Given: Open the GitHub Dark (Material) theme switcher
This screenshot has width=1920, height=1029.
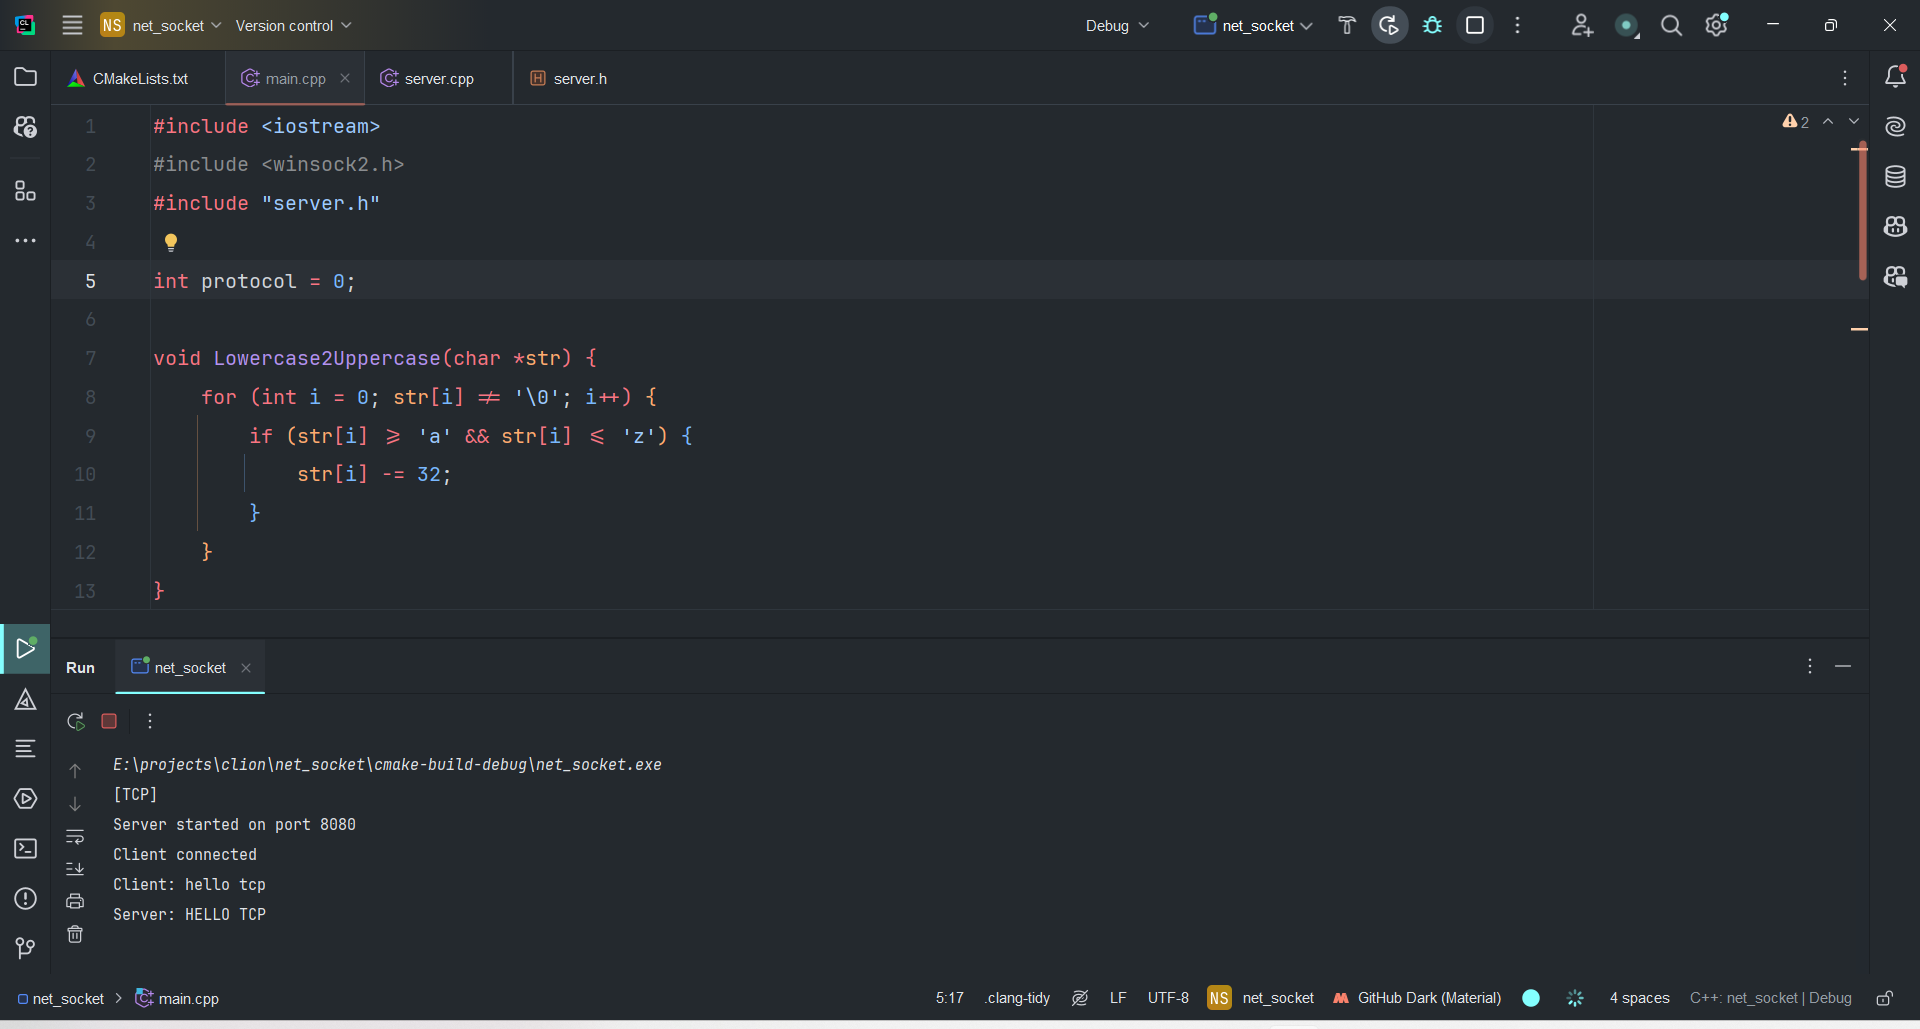Looking at the screenshot, I should pyautogui.click(x=1417, y=998).
